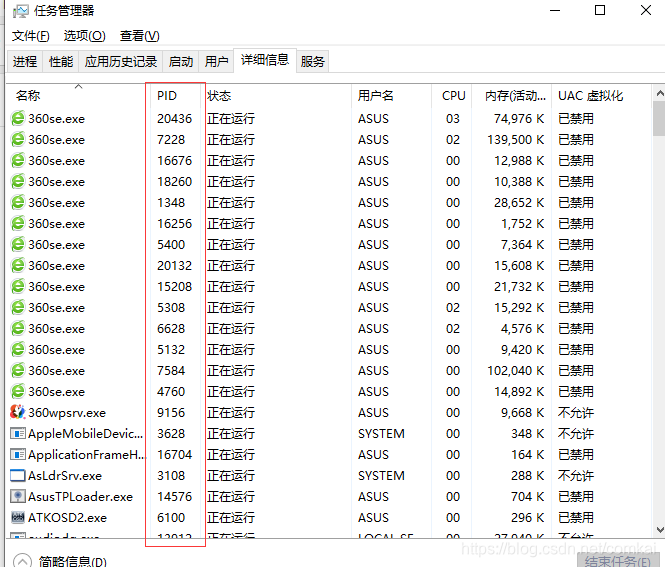Sort by the 内存(活动... column header
The width and height of the screenshot is (665, 567).
(511, 95)
